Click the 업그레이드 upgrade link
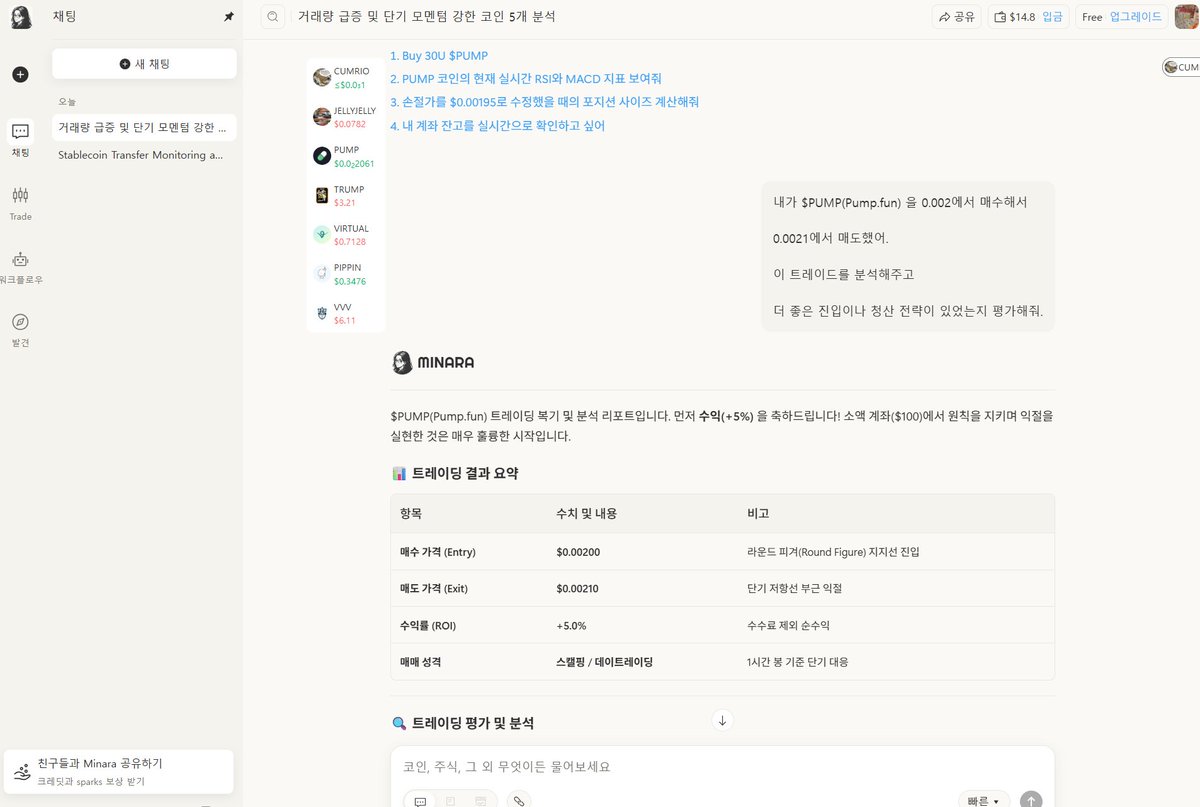This screenshot has width=1200, height=807. click(1136, 17)
